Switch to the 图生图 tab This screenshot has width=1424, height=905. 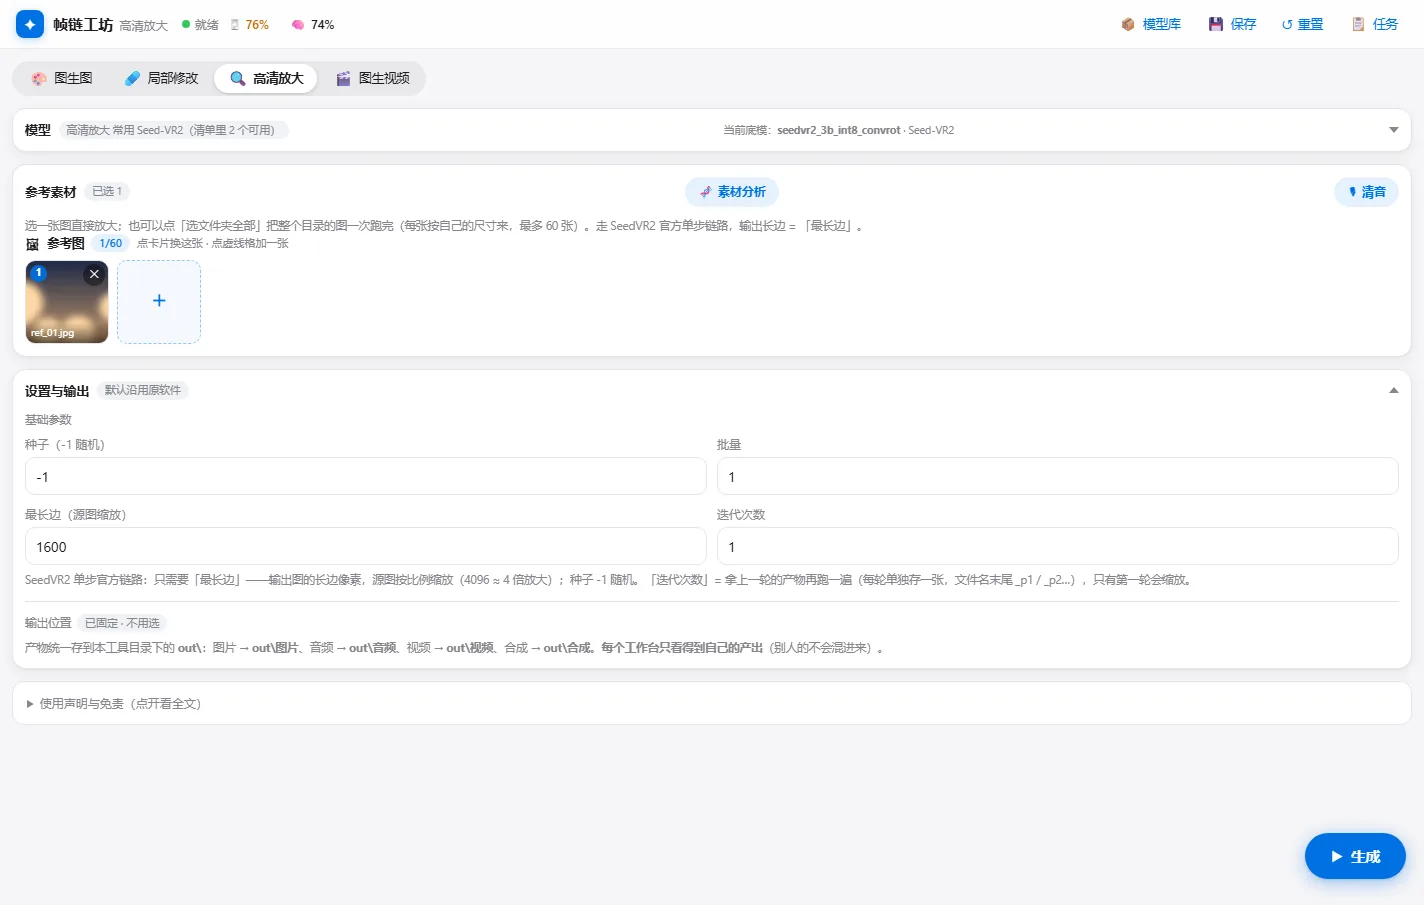(x=62, y=78)
